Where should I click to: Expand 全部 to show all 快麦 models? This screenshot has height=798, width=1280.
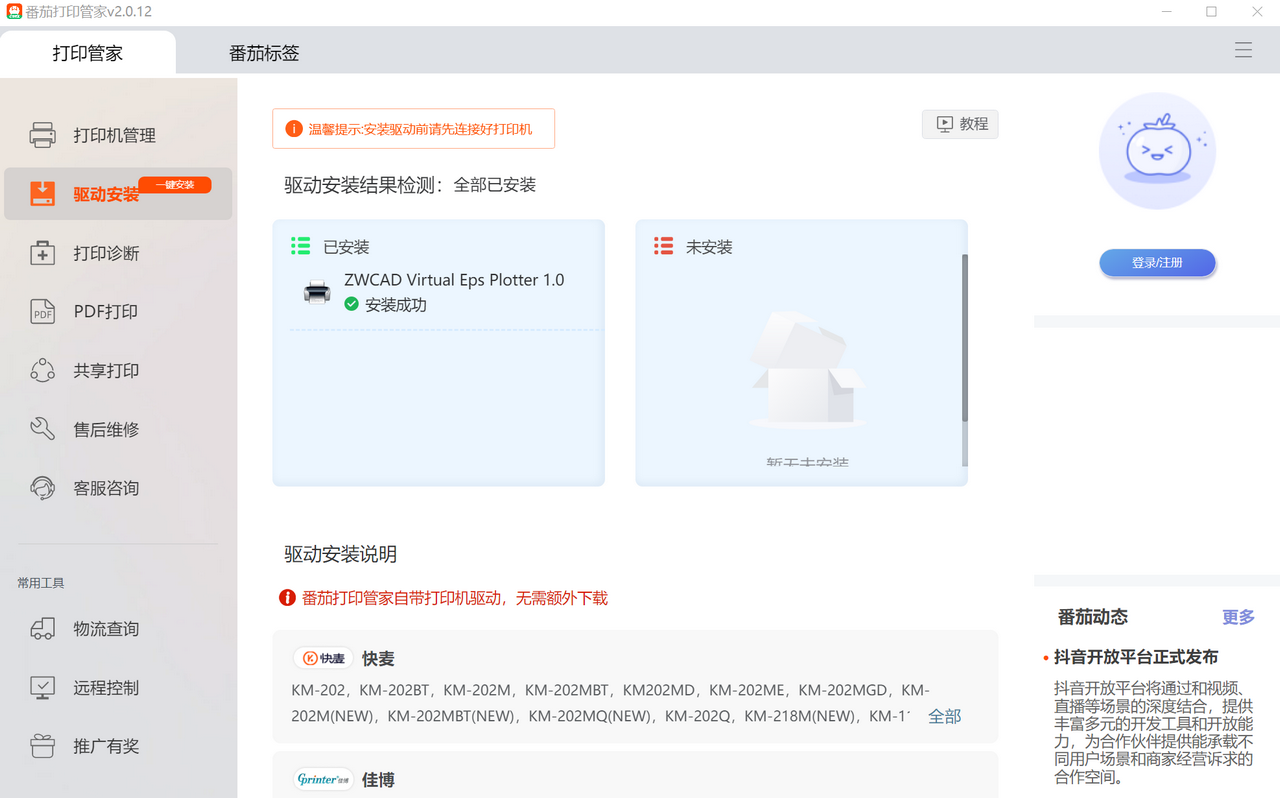click(944, 716)
